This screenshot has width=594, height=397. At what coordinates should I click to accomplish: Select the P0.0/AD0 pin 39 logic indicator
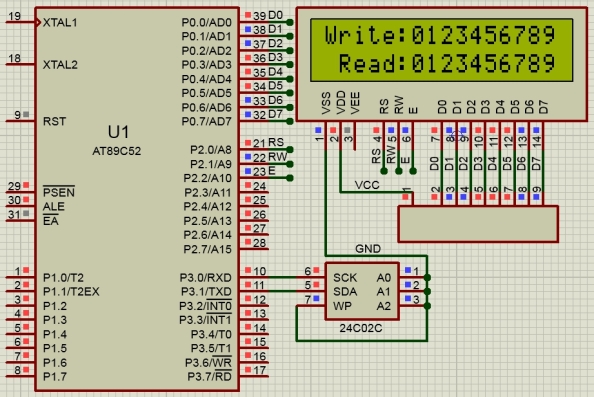(x=248, y=15)
